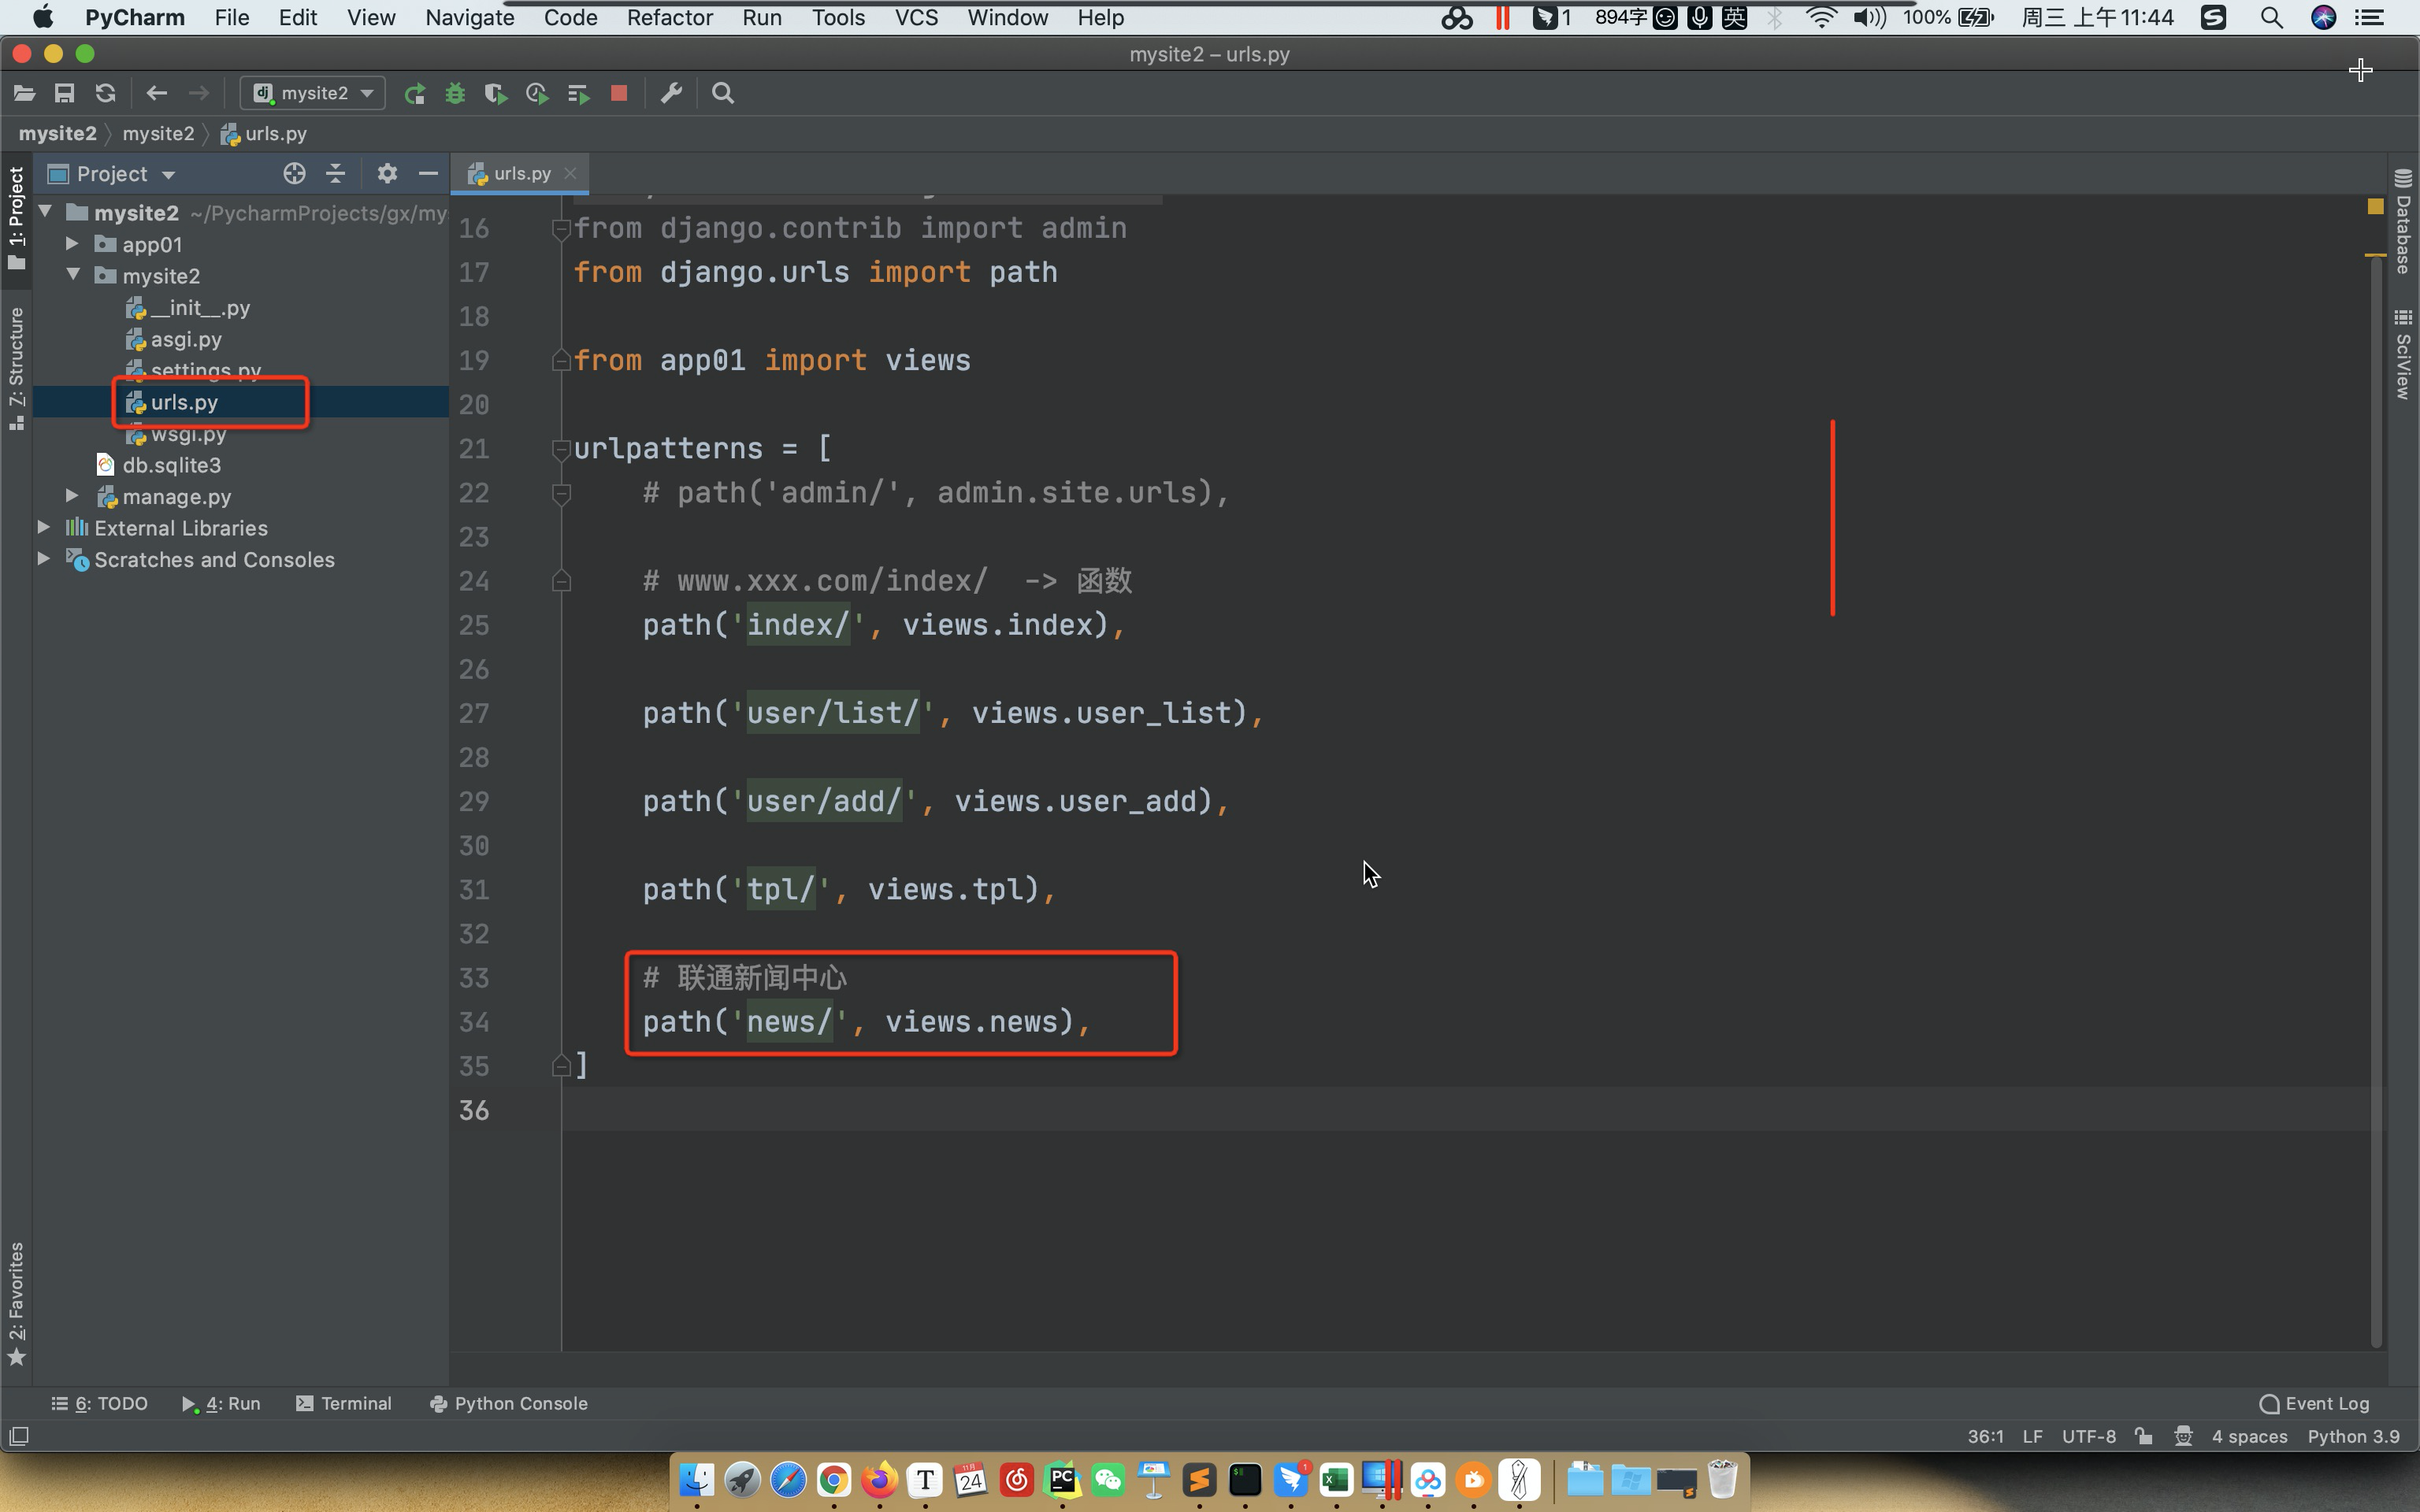Click Collapse All icon in Project panel
Viewport: 2420px width, 1512px height.
pos(336,174)
